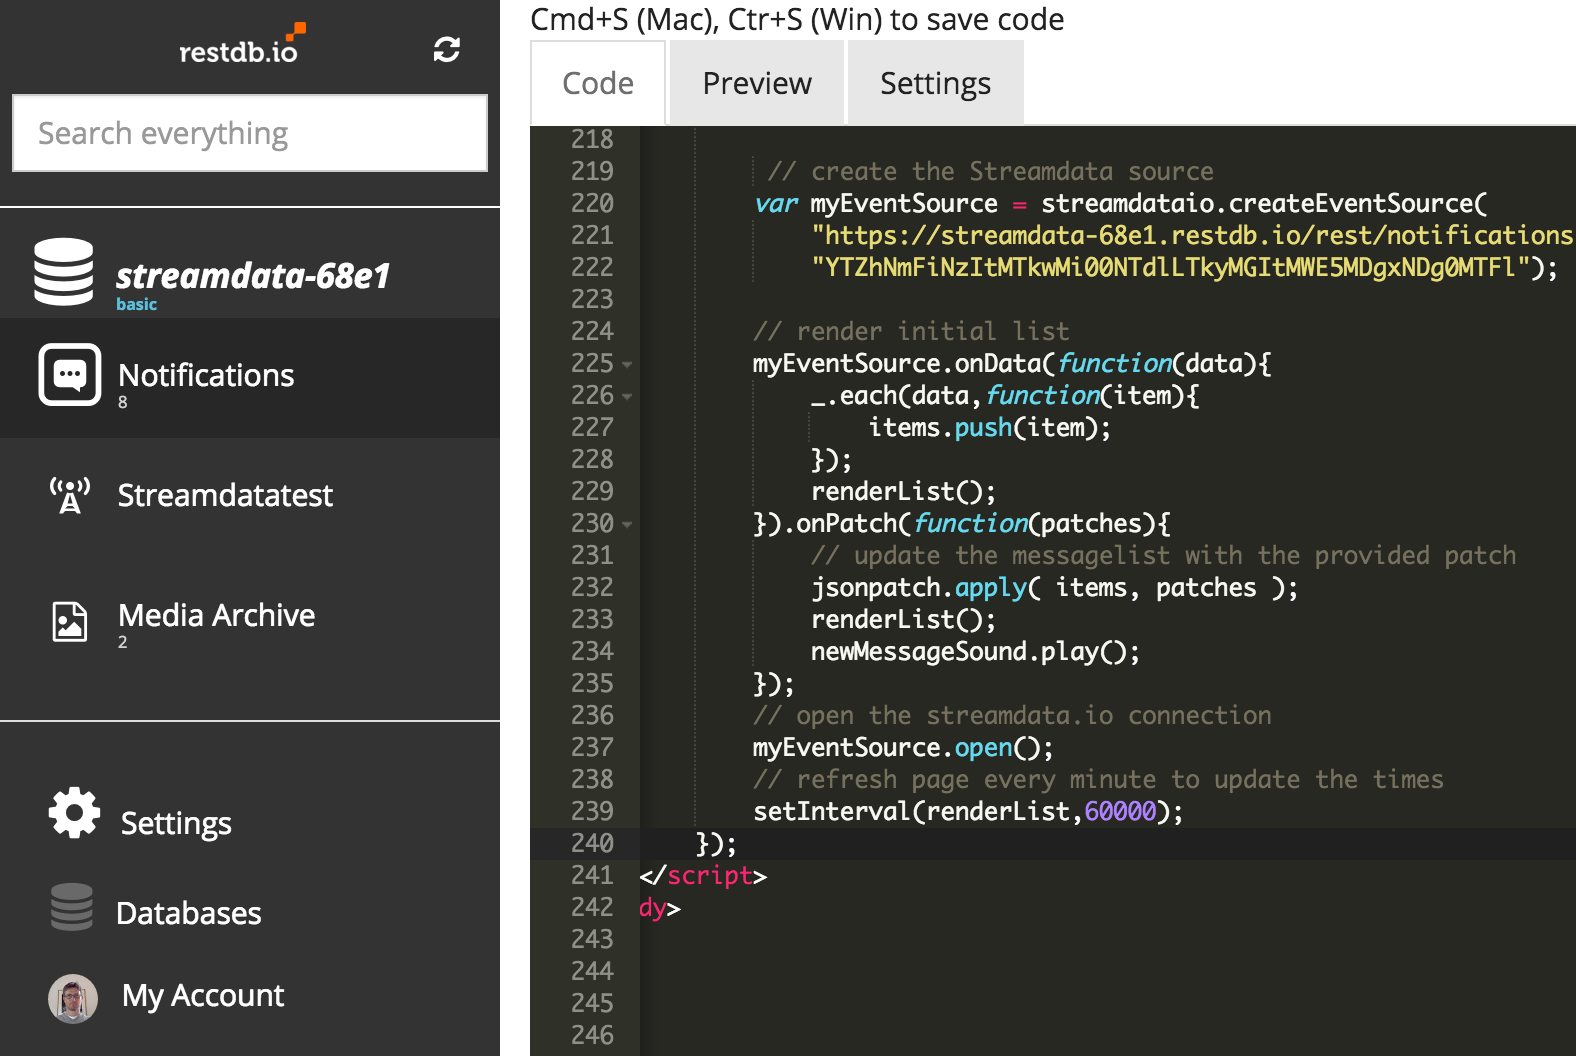Click the 'basic' plan label
This screenshot has height=1056, width=1576.
point(136,304)
